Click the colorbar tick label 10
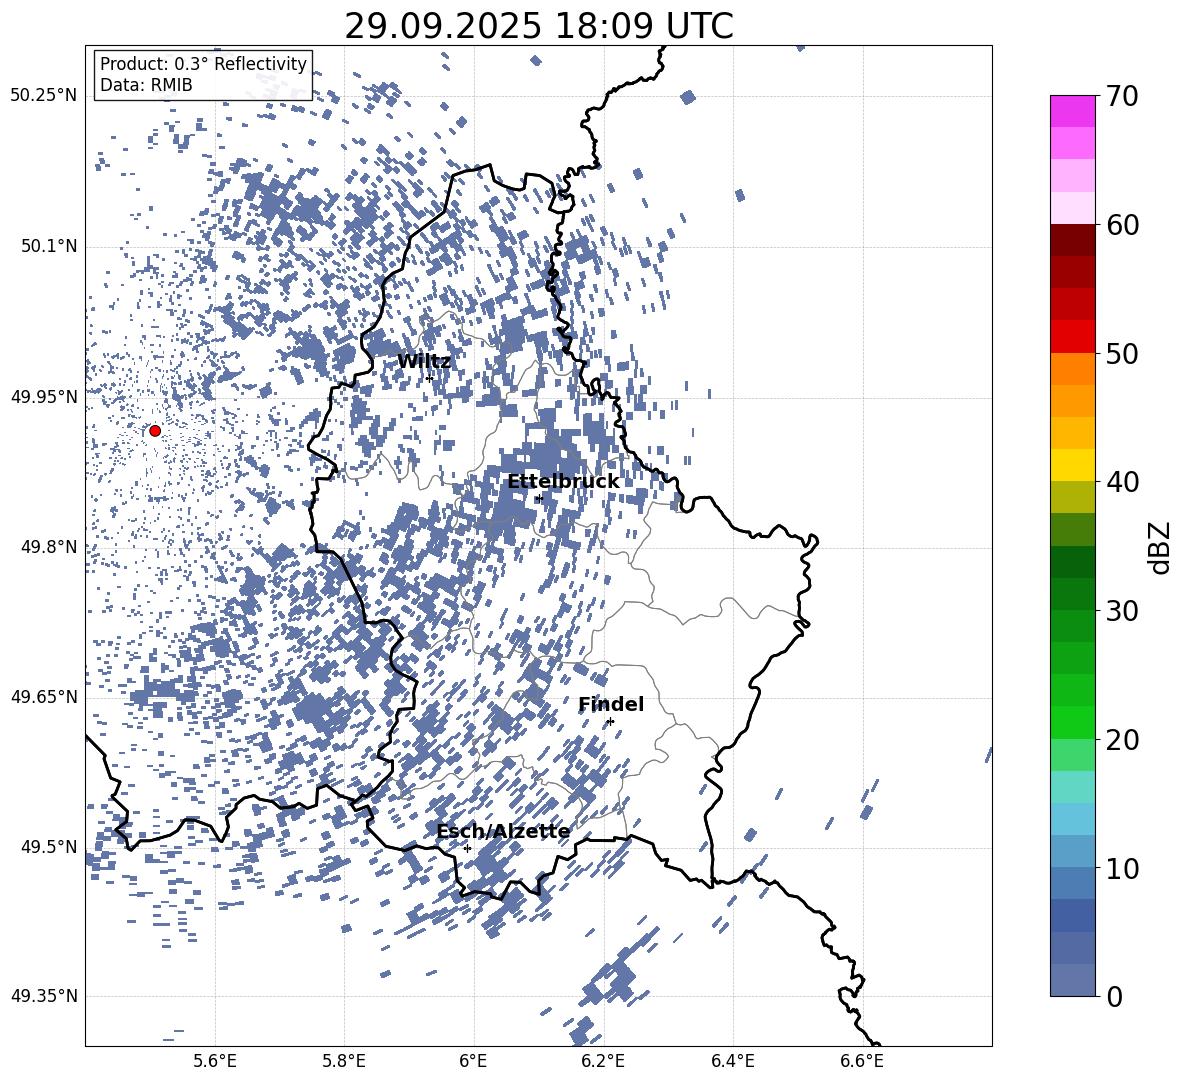 [x=1122, y=868]
